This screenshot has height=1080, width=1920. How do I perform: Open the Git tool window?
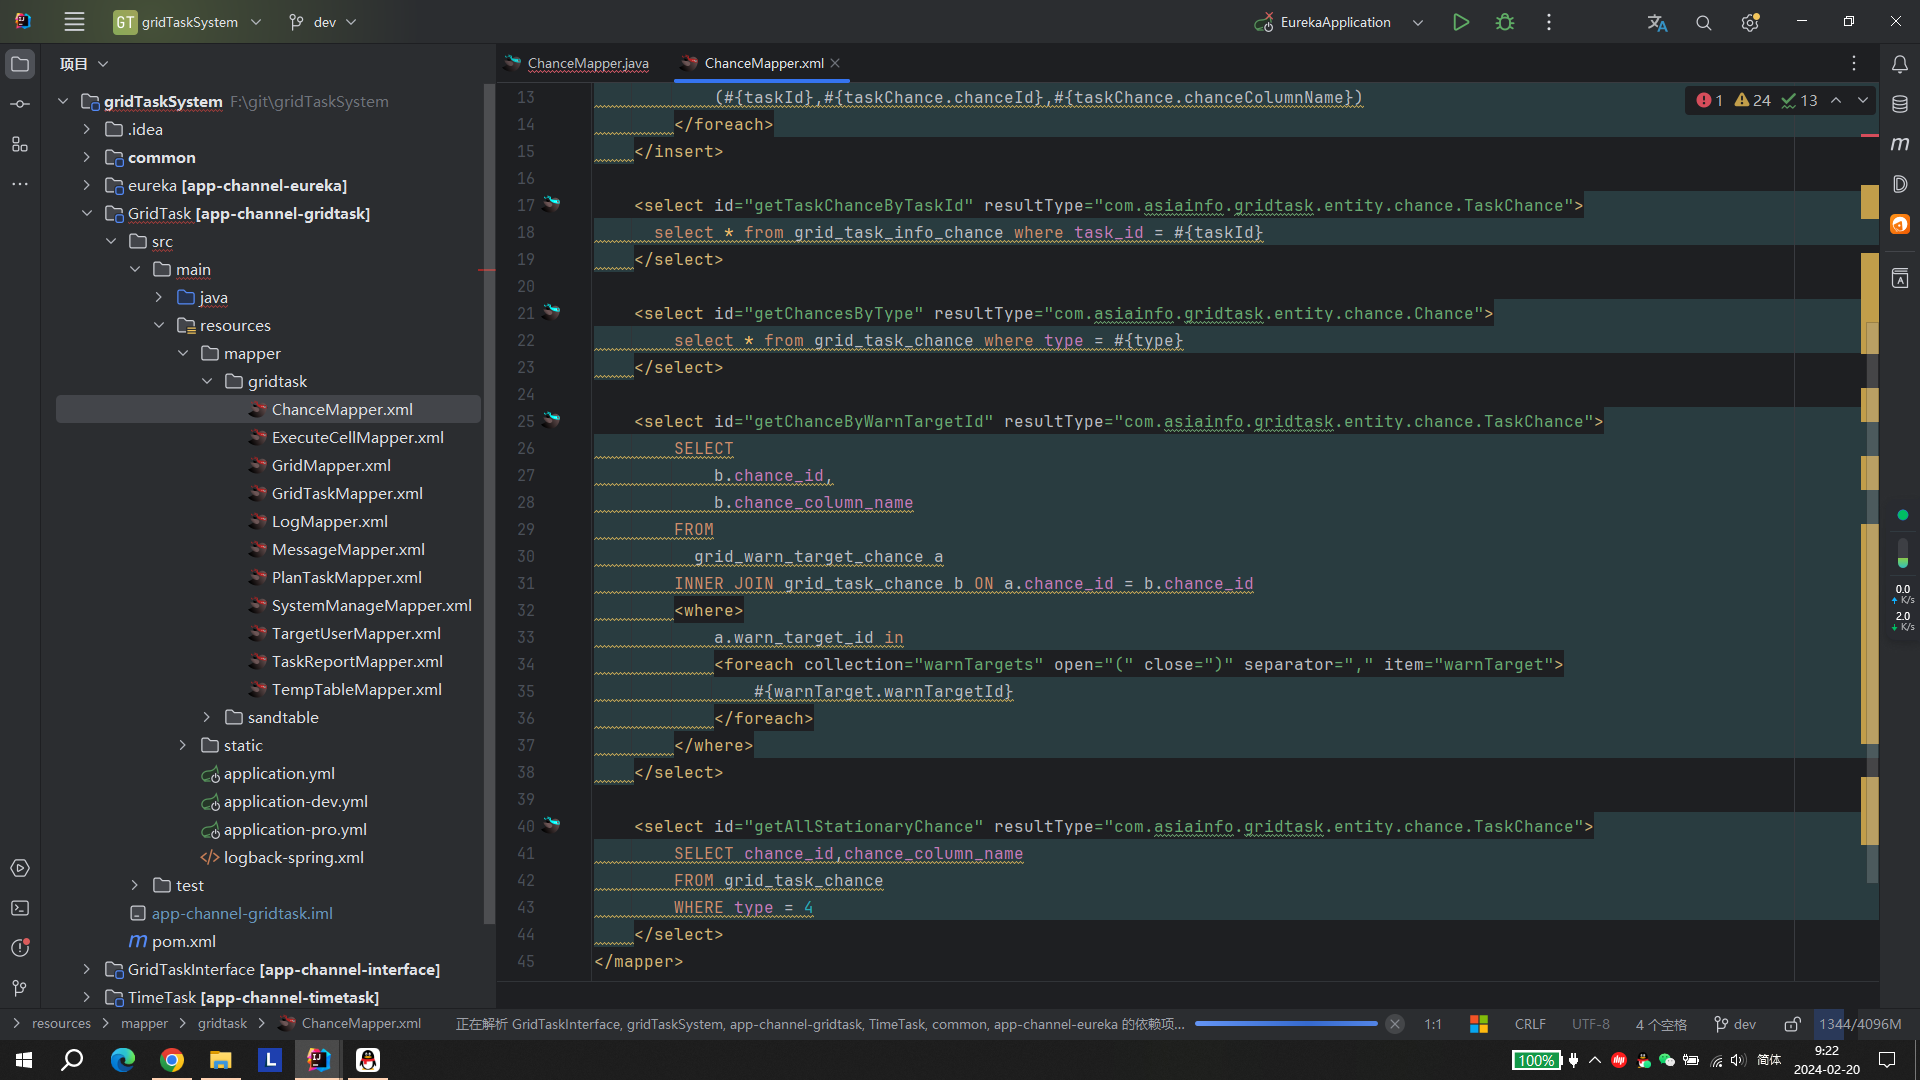tap(20, 988)
